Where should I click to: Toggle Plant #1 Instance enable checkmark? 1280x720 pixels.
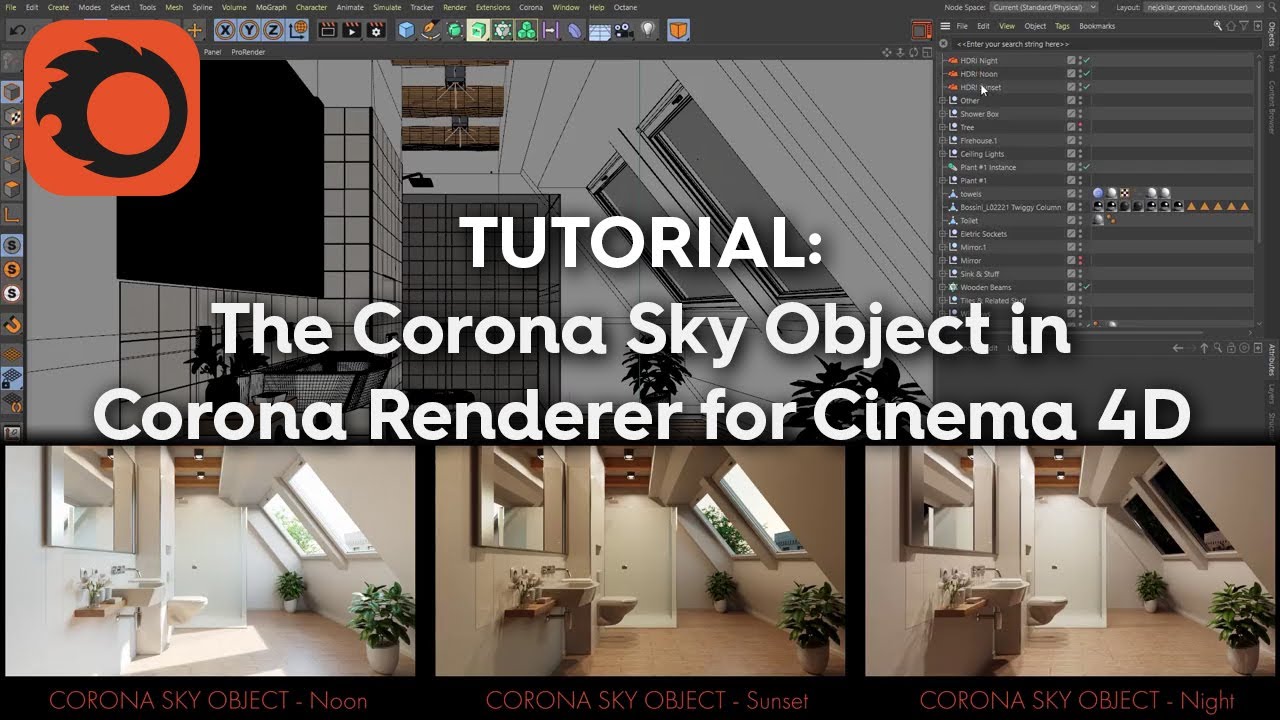point(1085,167)
